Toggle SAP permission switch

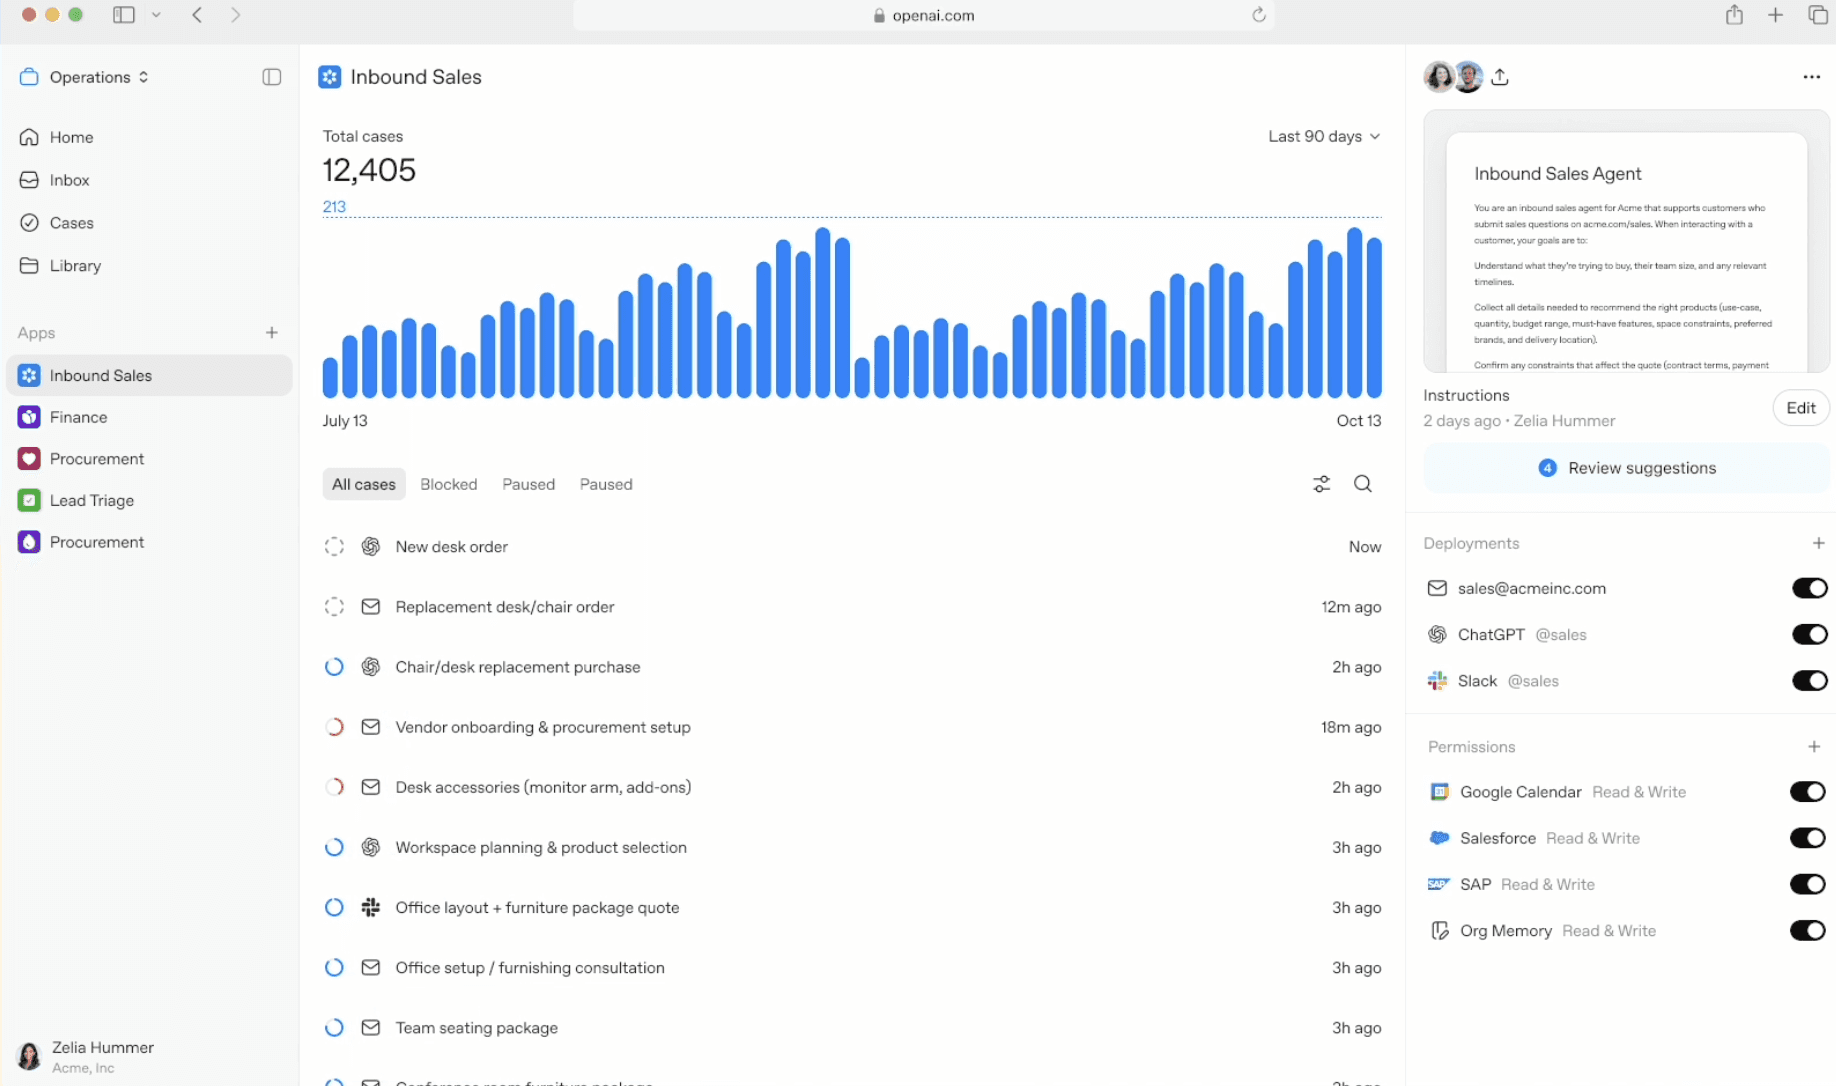tap(1807, 884)
